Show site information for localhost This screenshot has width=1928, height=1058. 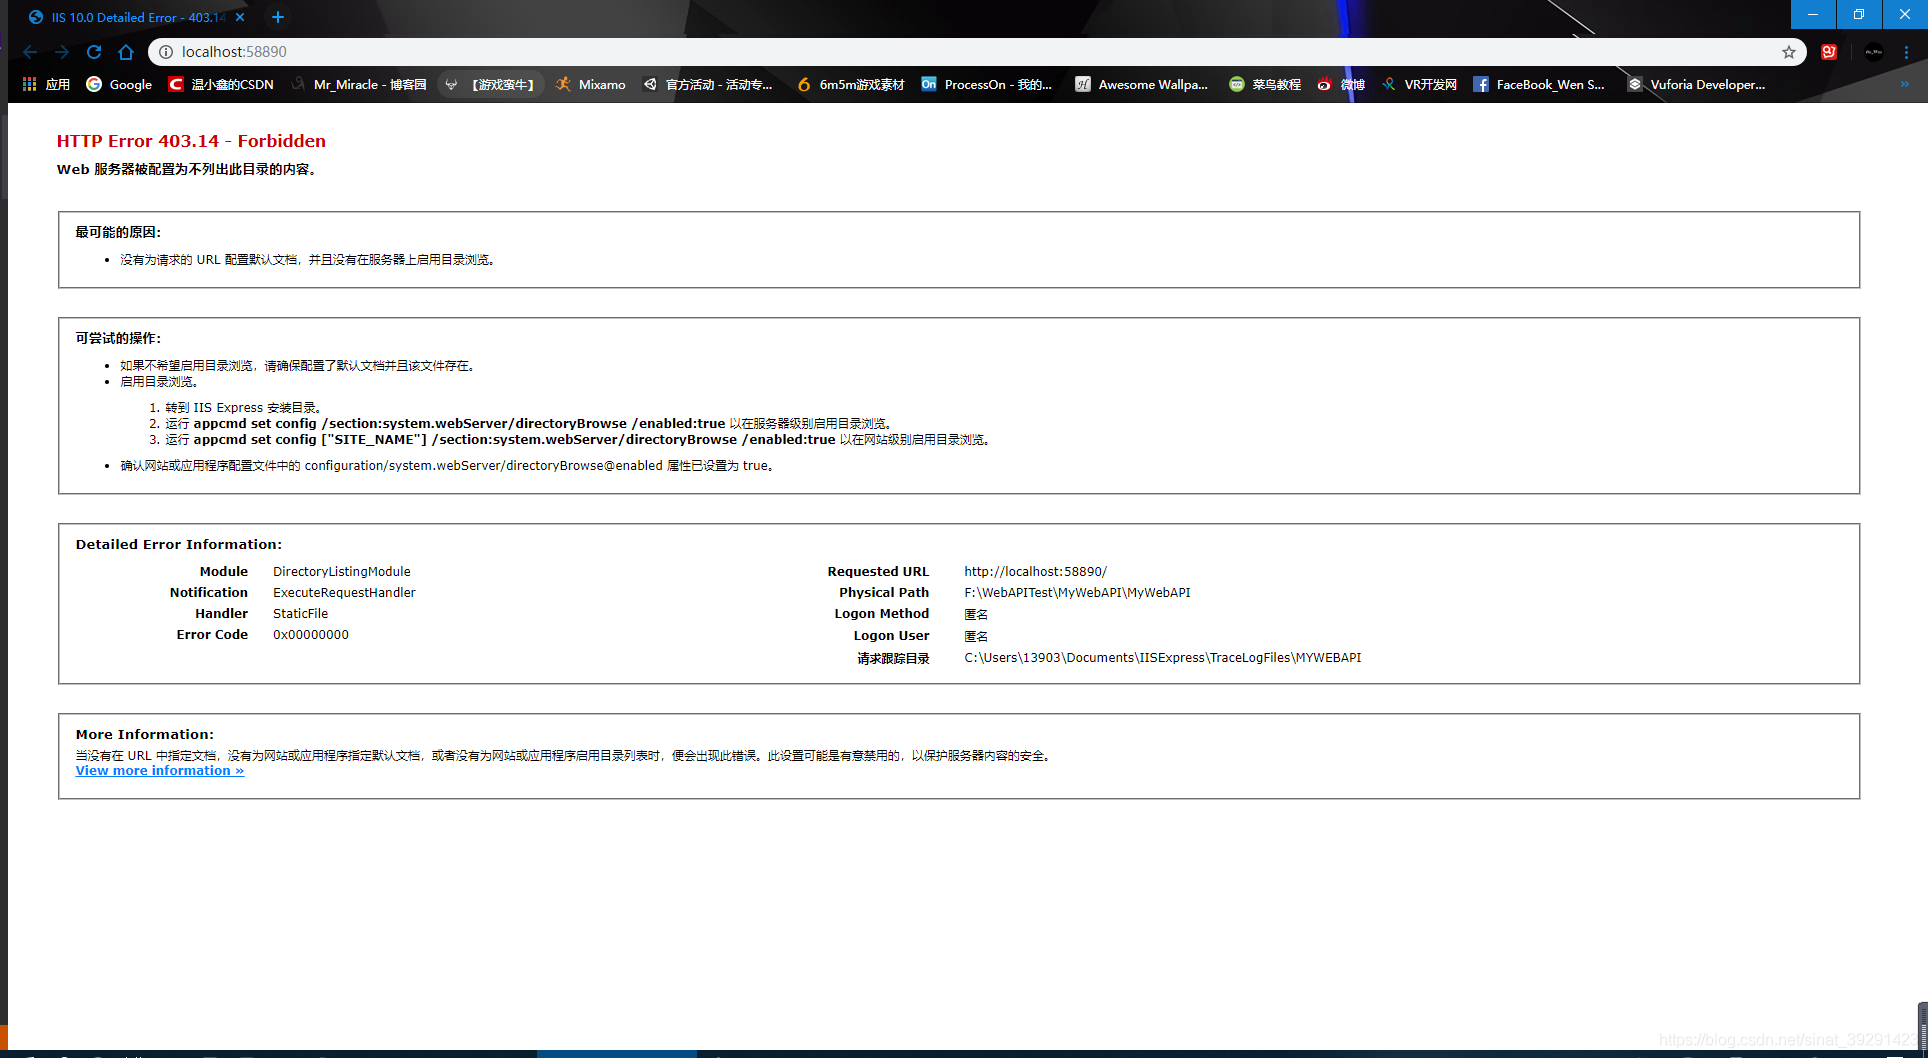click(166, 52)
